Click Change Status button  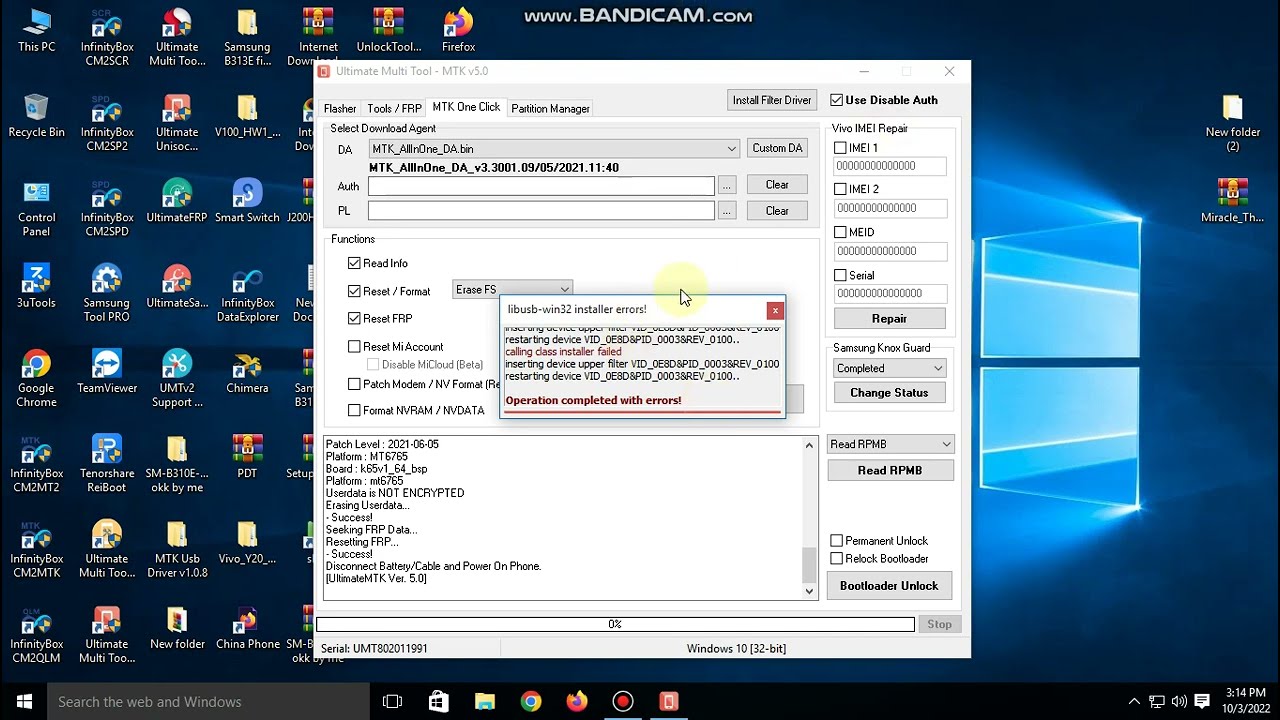click(889, 393)
